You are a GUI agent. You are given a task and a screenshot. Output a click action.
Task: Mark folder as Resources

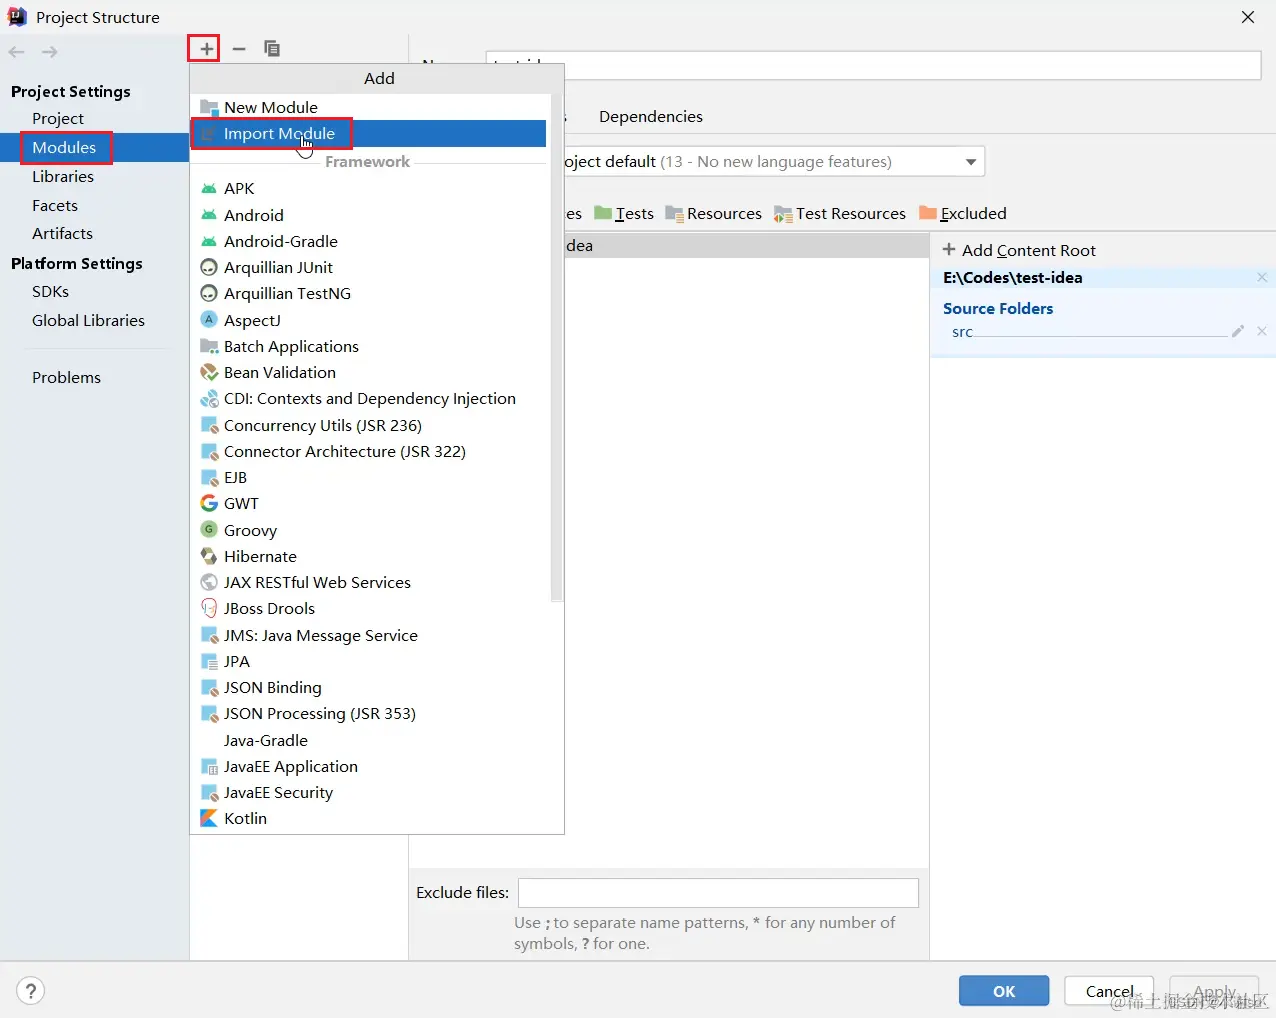click(714, 213)
